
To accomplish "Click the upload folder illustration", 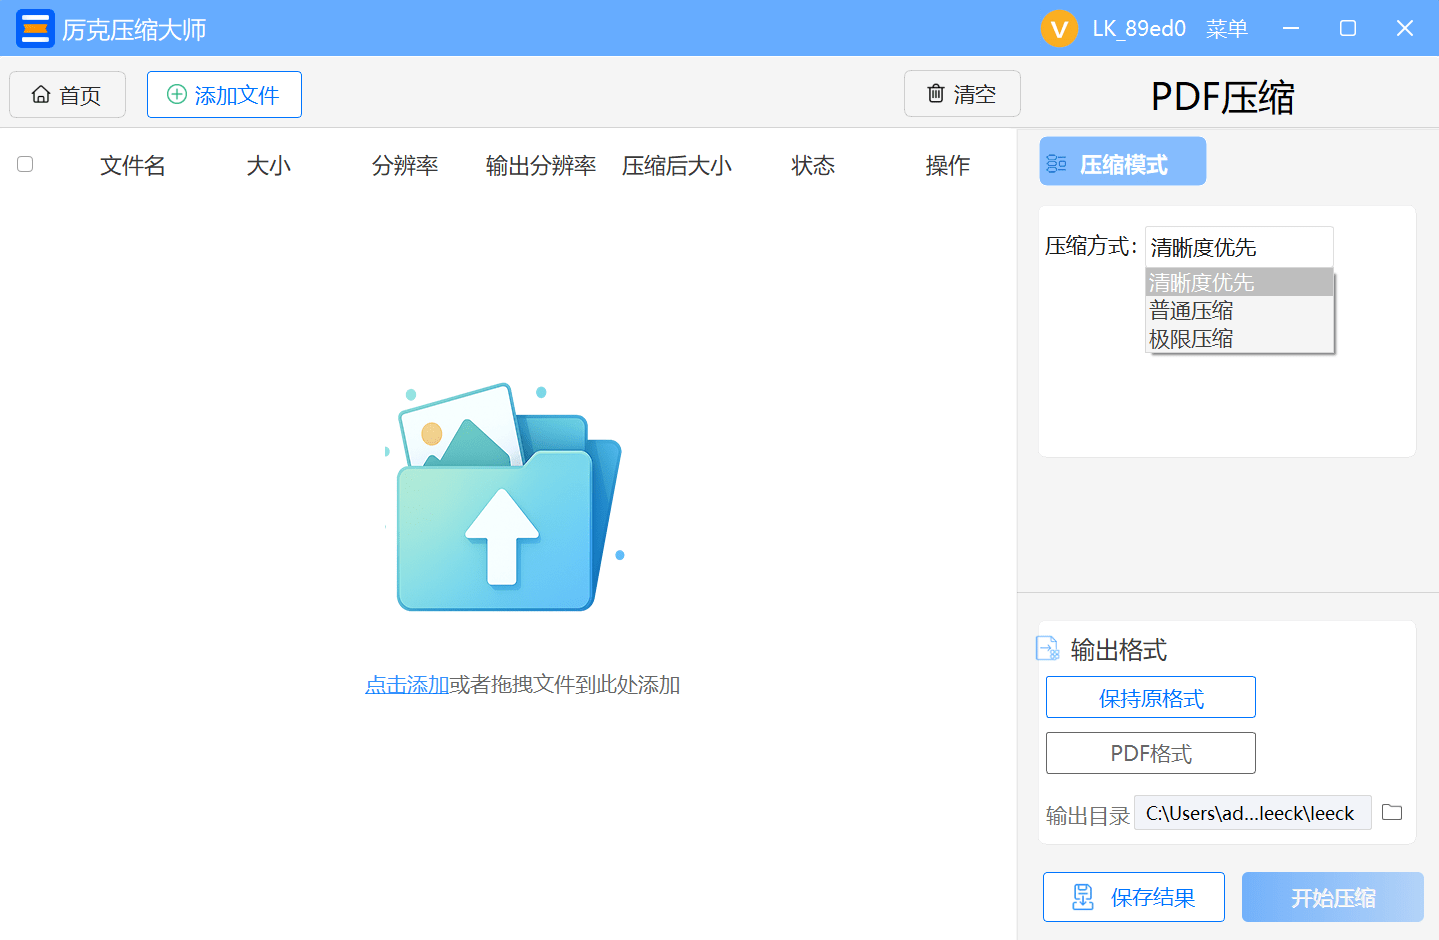I will click(x=505, y=497).
